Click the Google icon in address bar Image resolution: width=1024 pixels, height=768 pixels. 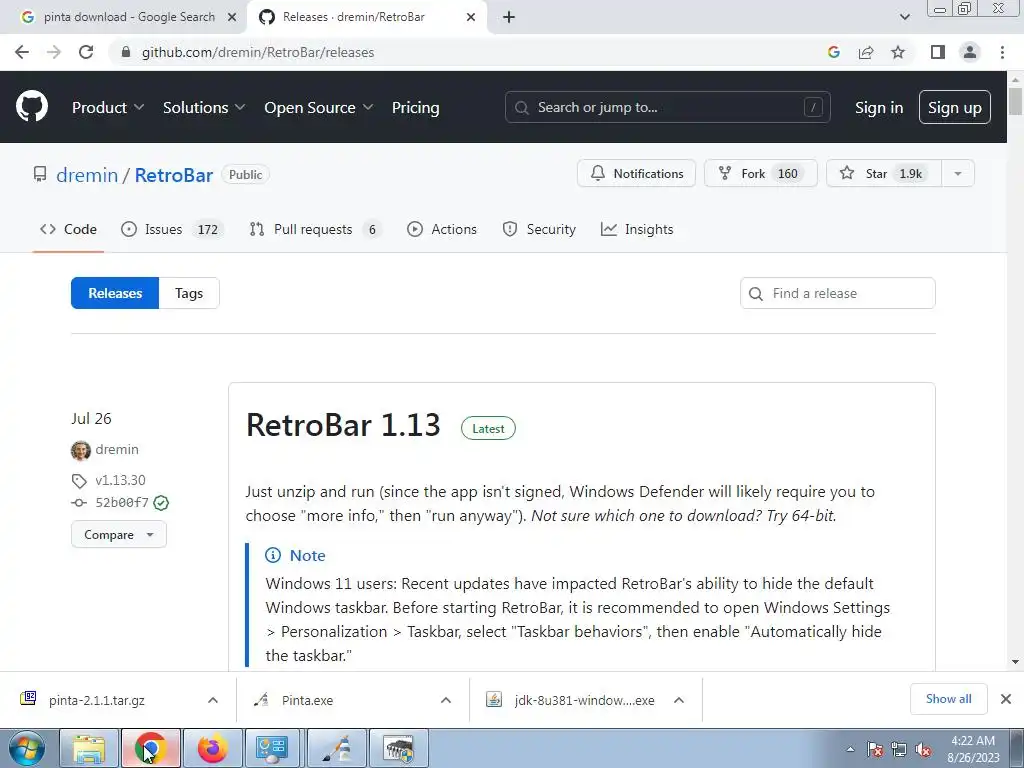coord(833,52)
